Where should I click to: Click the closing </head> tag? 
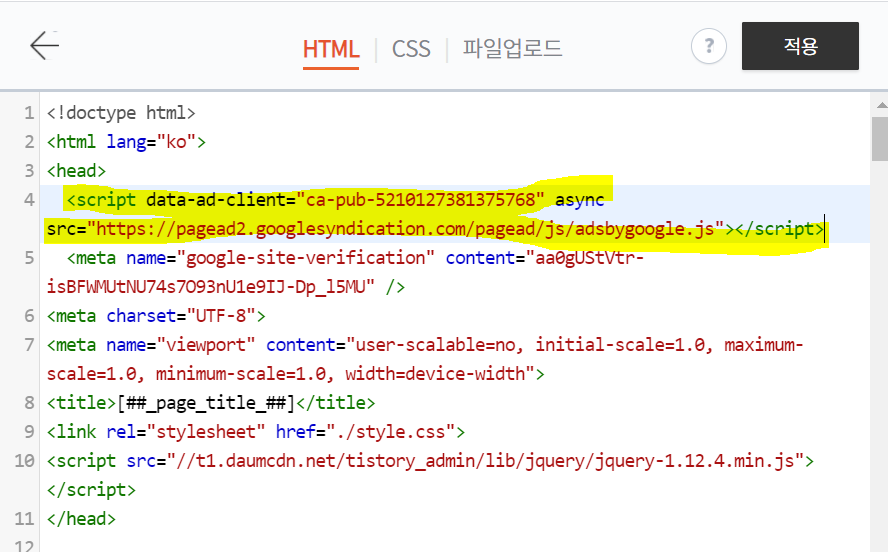tap(82, 519)
